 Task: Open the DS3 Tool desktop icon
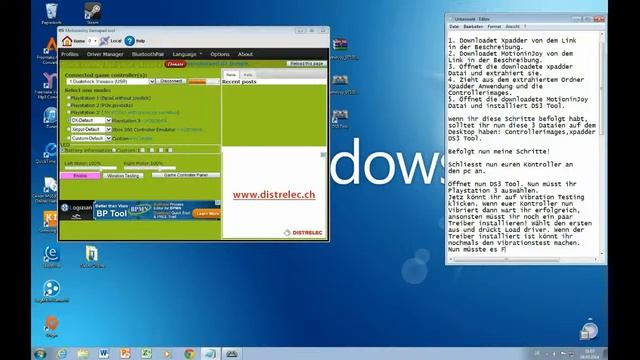point(340,118)
